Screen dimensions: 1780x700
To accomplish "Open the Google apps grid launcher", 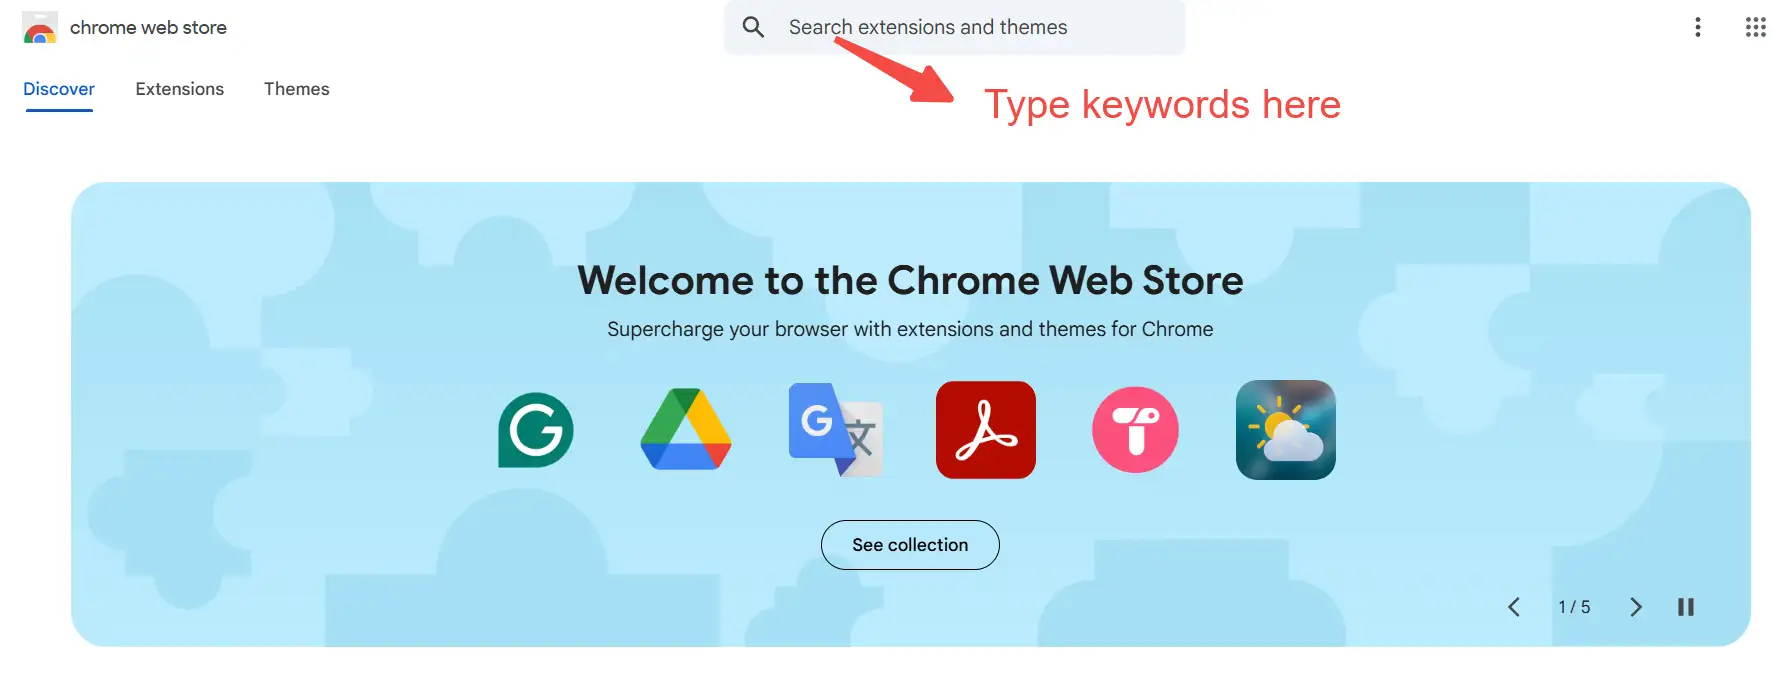I will pyautogui.click(x=1755, y=27).
